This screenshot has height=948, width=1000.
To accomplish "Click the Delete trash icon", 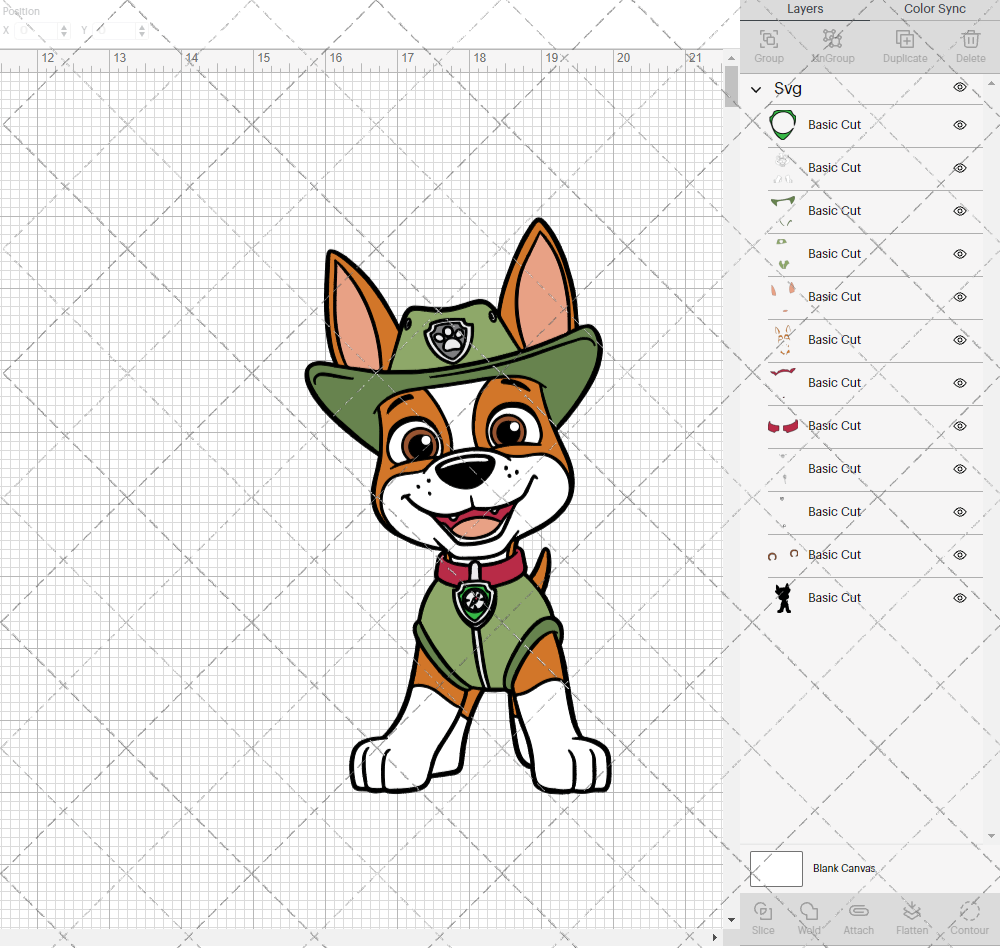I will click(x=970, y=39).
